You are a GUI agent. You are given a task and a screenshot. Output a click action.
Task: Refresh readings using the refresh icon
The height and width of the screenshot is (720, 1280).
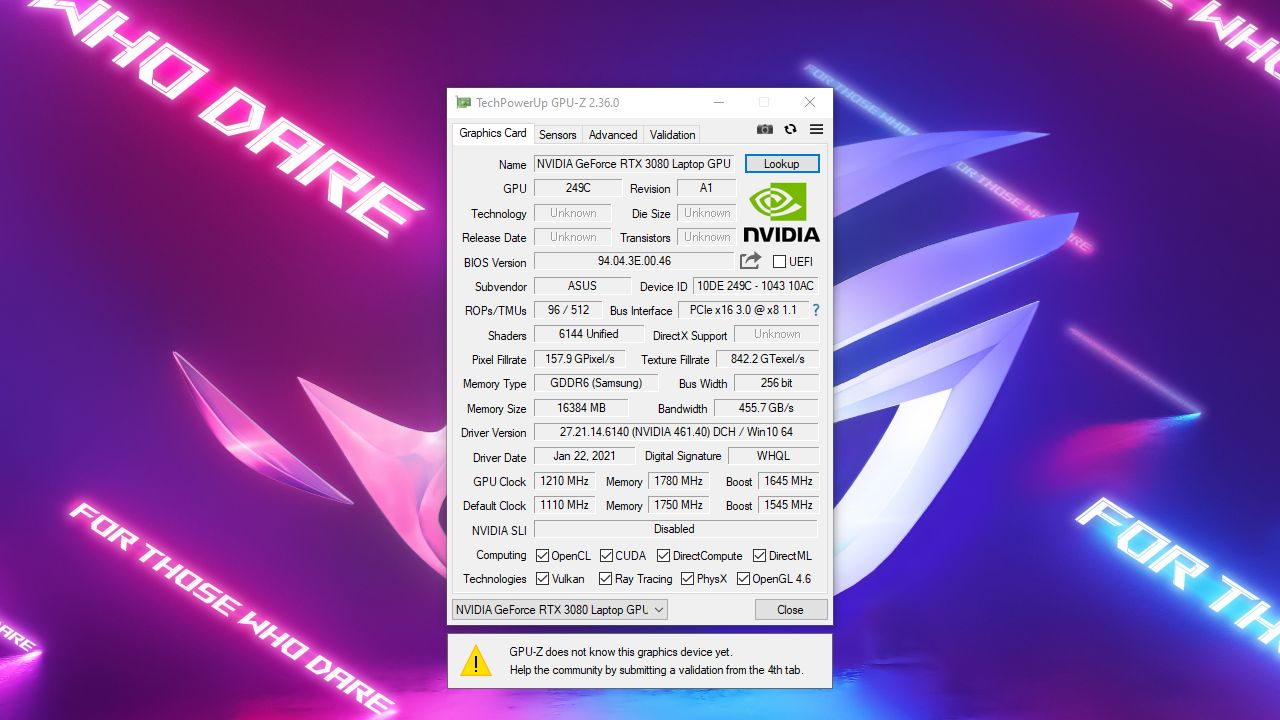point(789,129)
